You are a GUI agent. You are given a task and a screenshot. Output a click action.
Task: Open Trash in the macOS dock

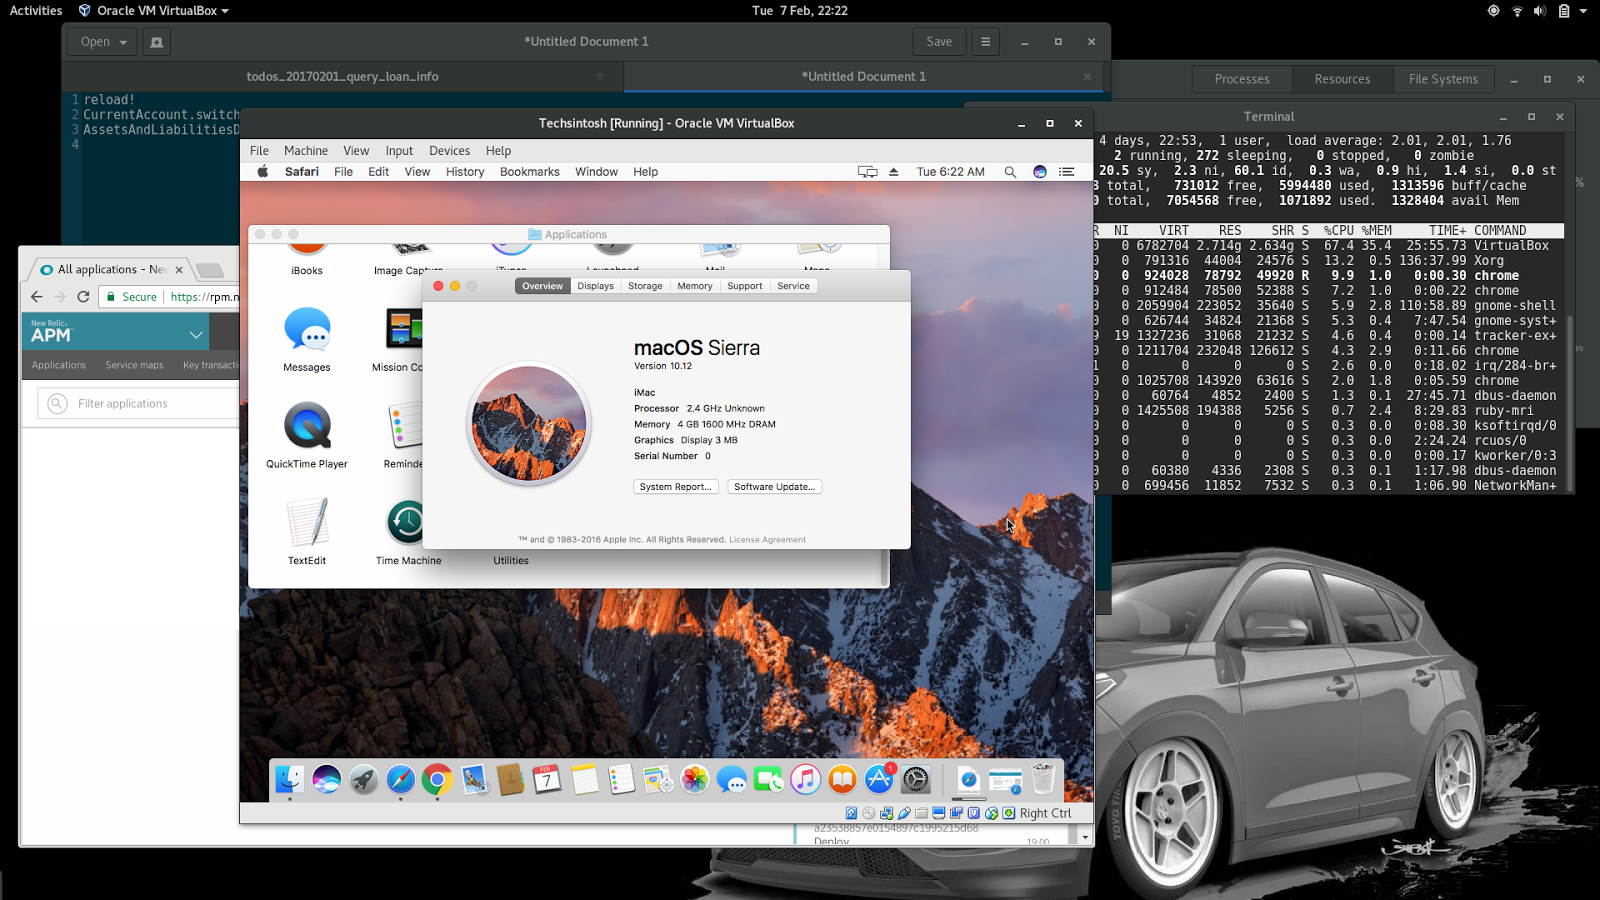(1043, 780)
